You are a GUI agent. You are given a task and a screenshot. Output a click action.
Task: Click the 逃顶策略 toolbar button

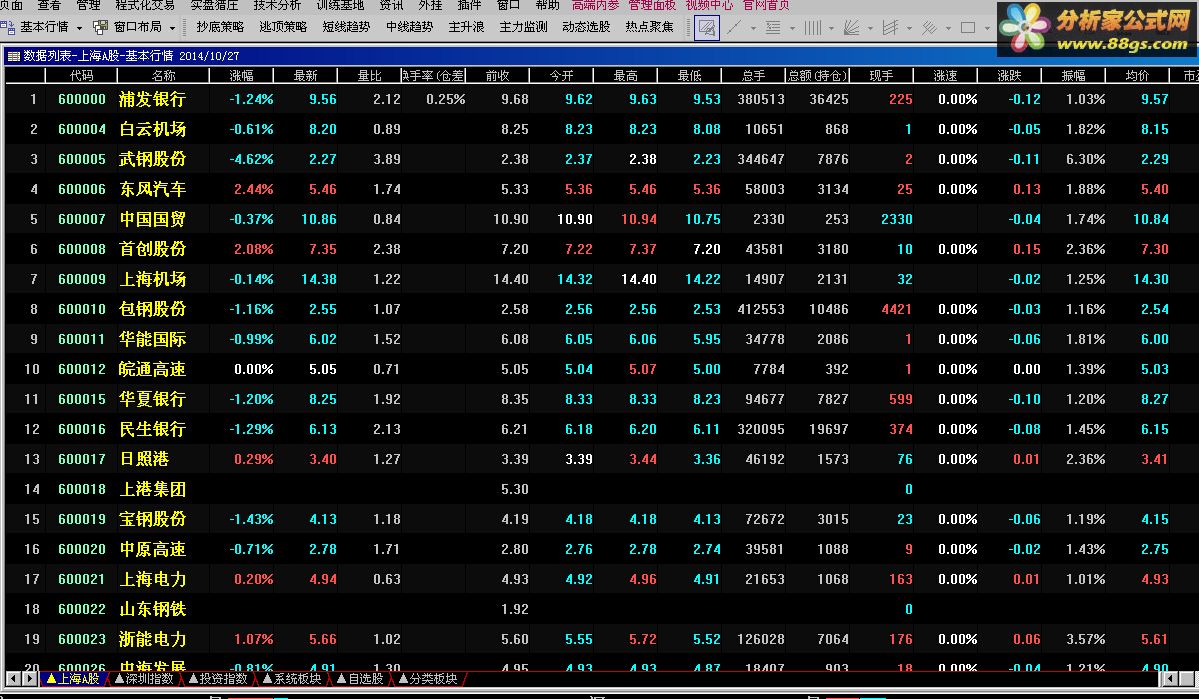point(283,27)
